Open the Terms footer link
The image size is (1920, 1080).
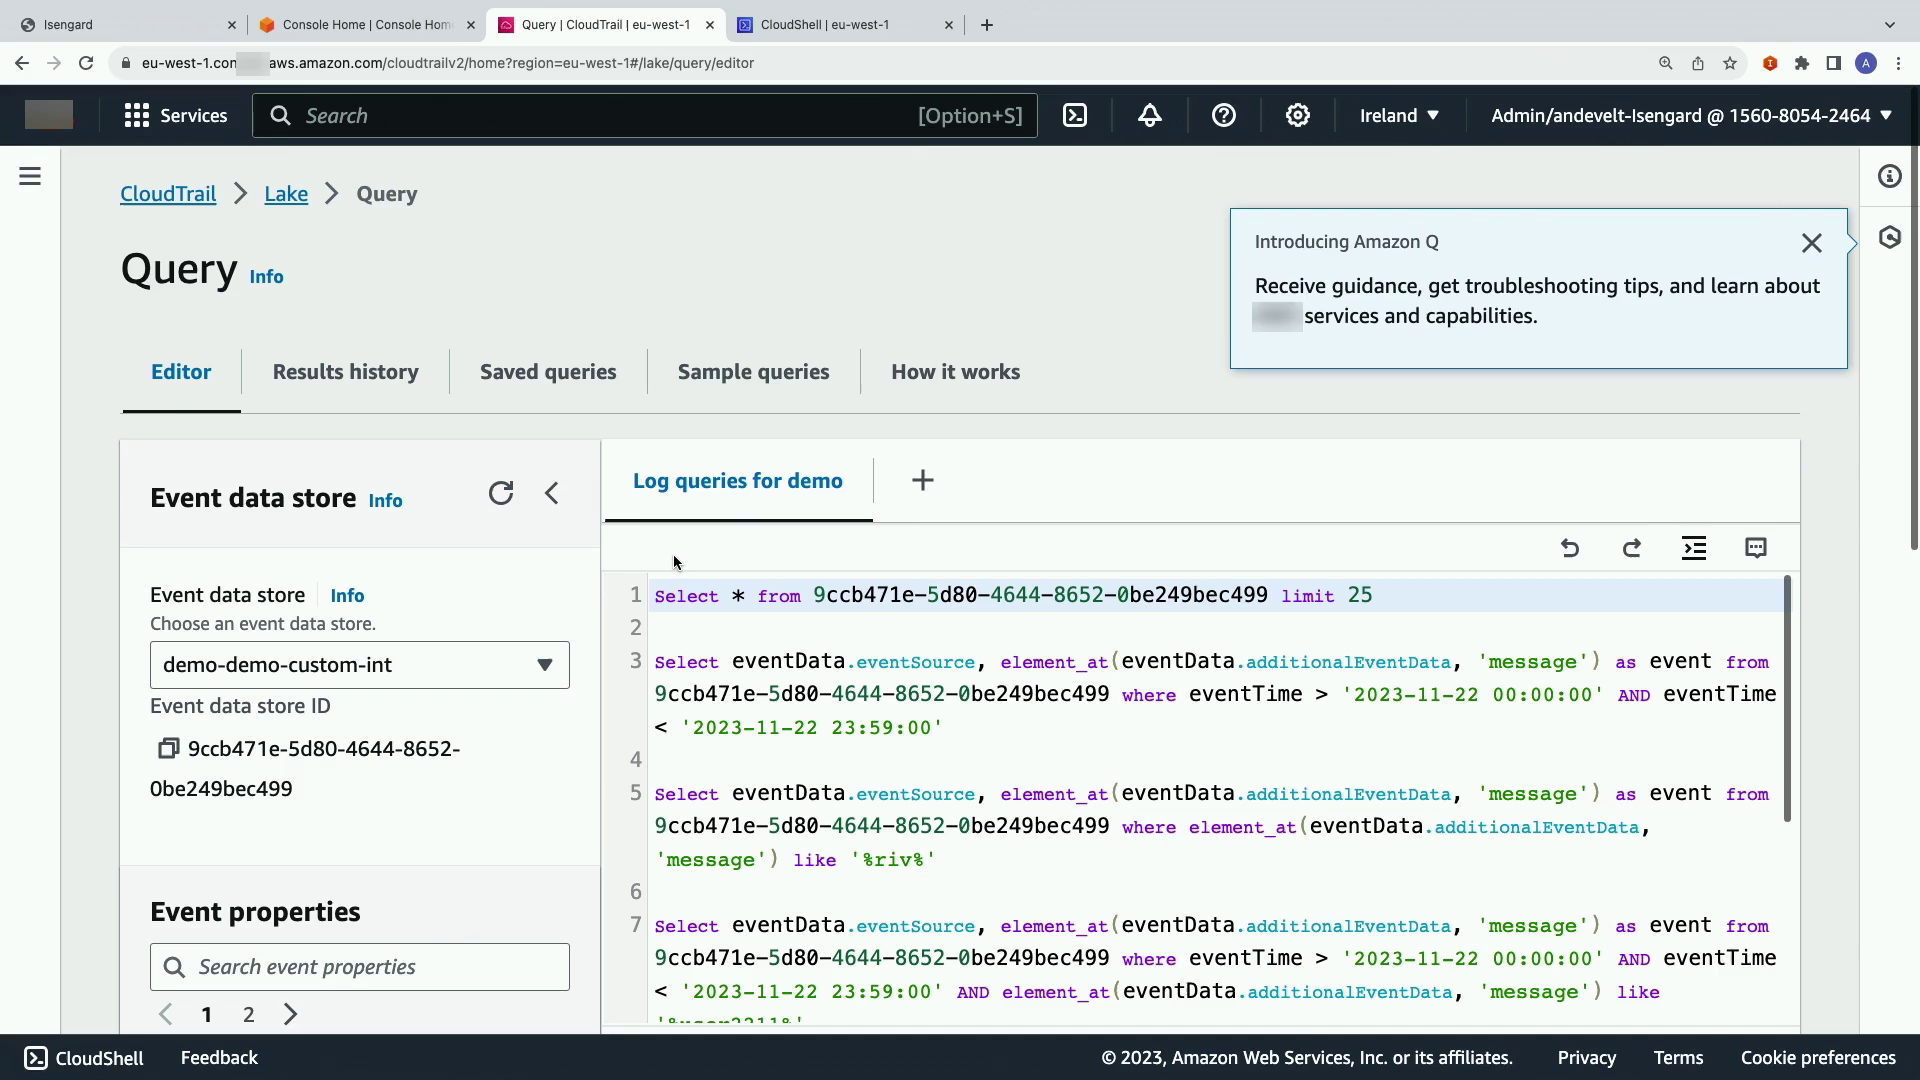1678,1058
